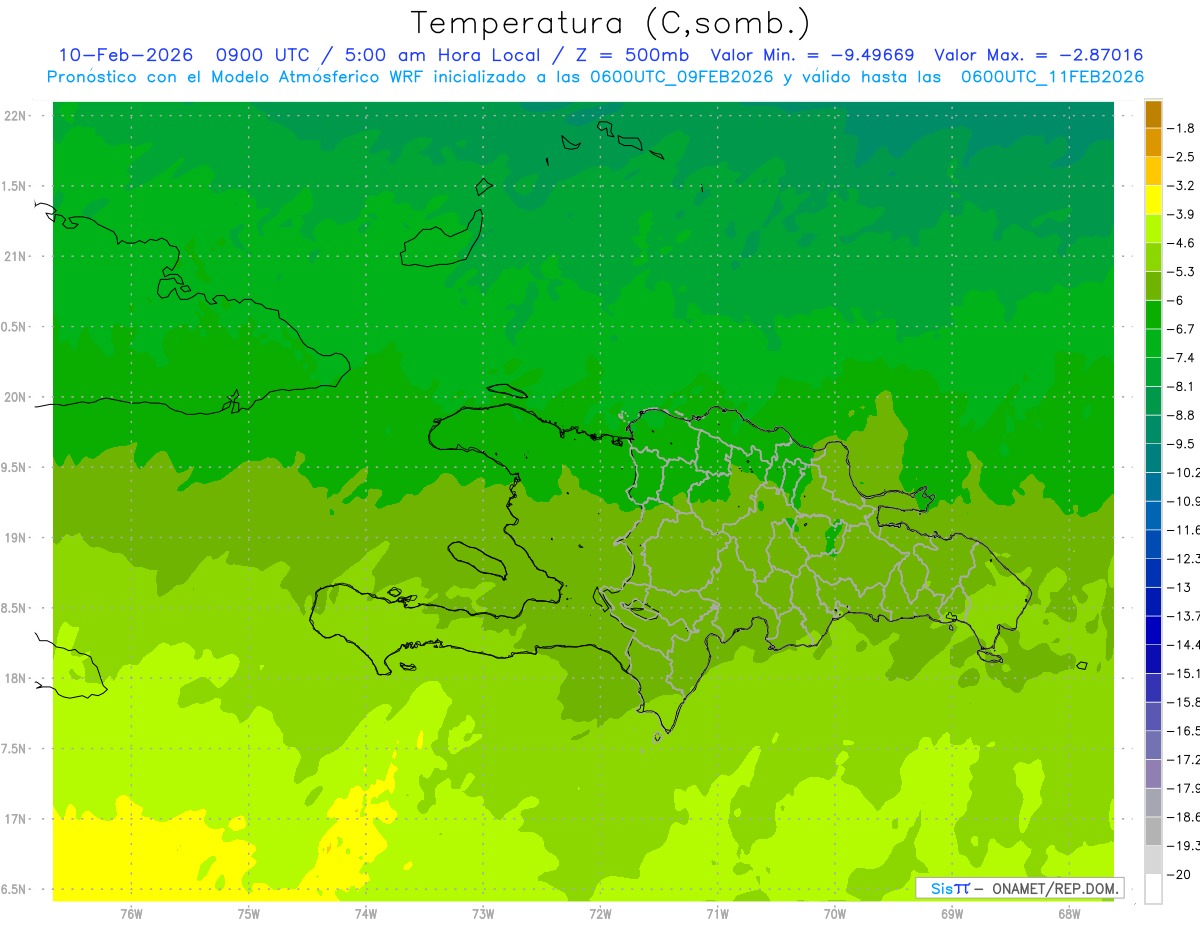Click the "-18.6" colorbar value
This screenshot has height=927, width=1200.
pyautogui.click(x=1184, y=817)
